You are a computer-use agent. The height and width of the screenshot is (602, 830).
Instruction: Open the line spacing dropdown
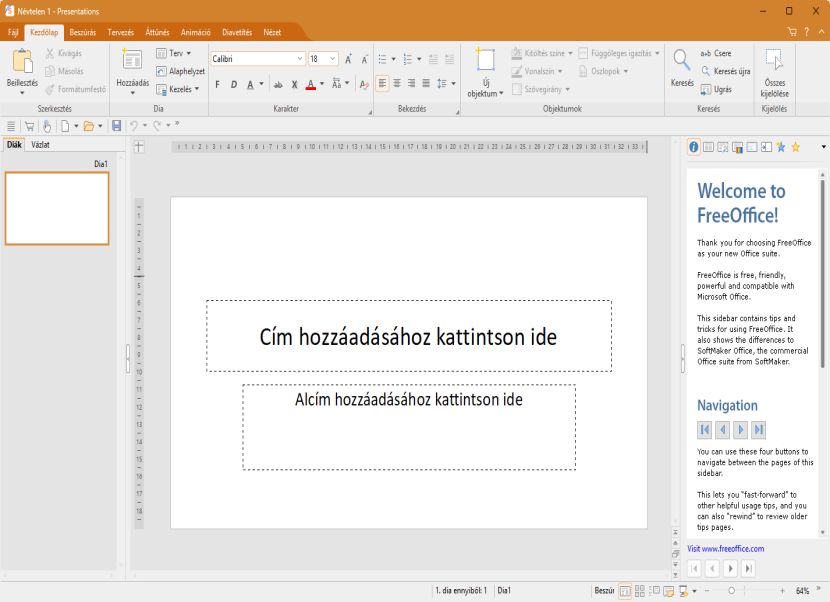point(453,84)
